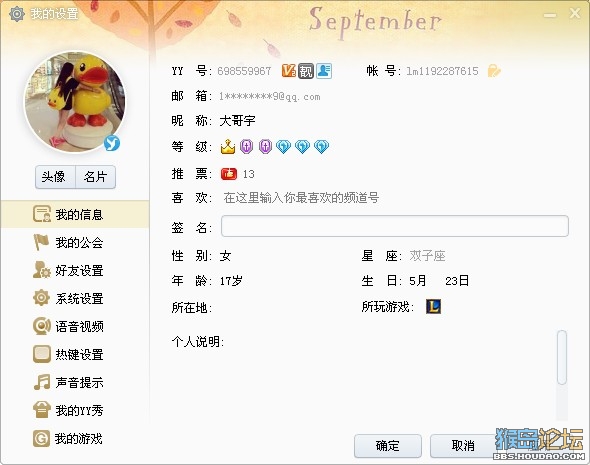The height and width of the screenshot is (465, 590).
Task: Click the edit icon beside account number
Action: (494, 71)
